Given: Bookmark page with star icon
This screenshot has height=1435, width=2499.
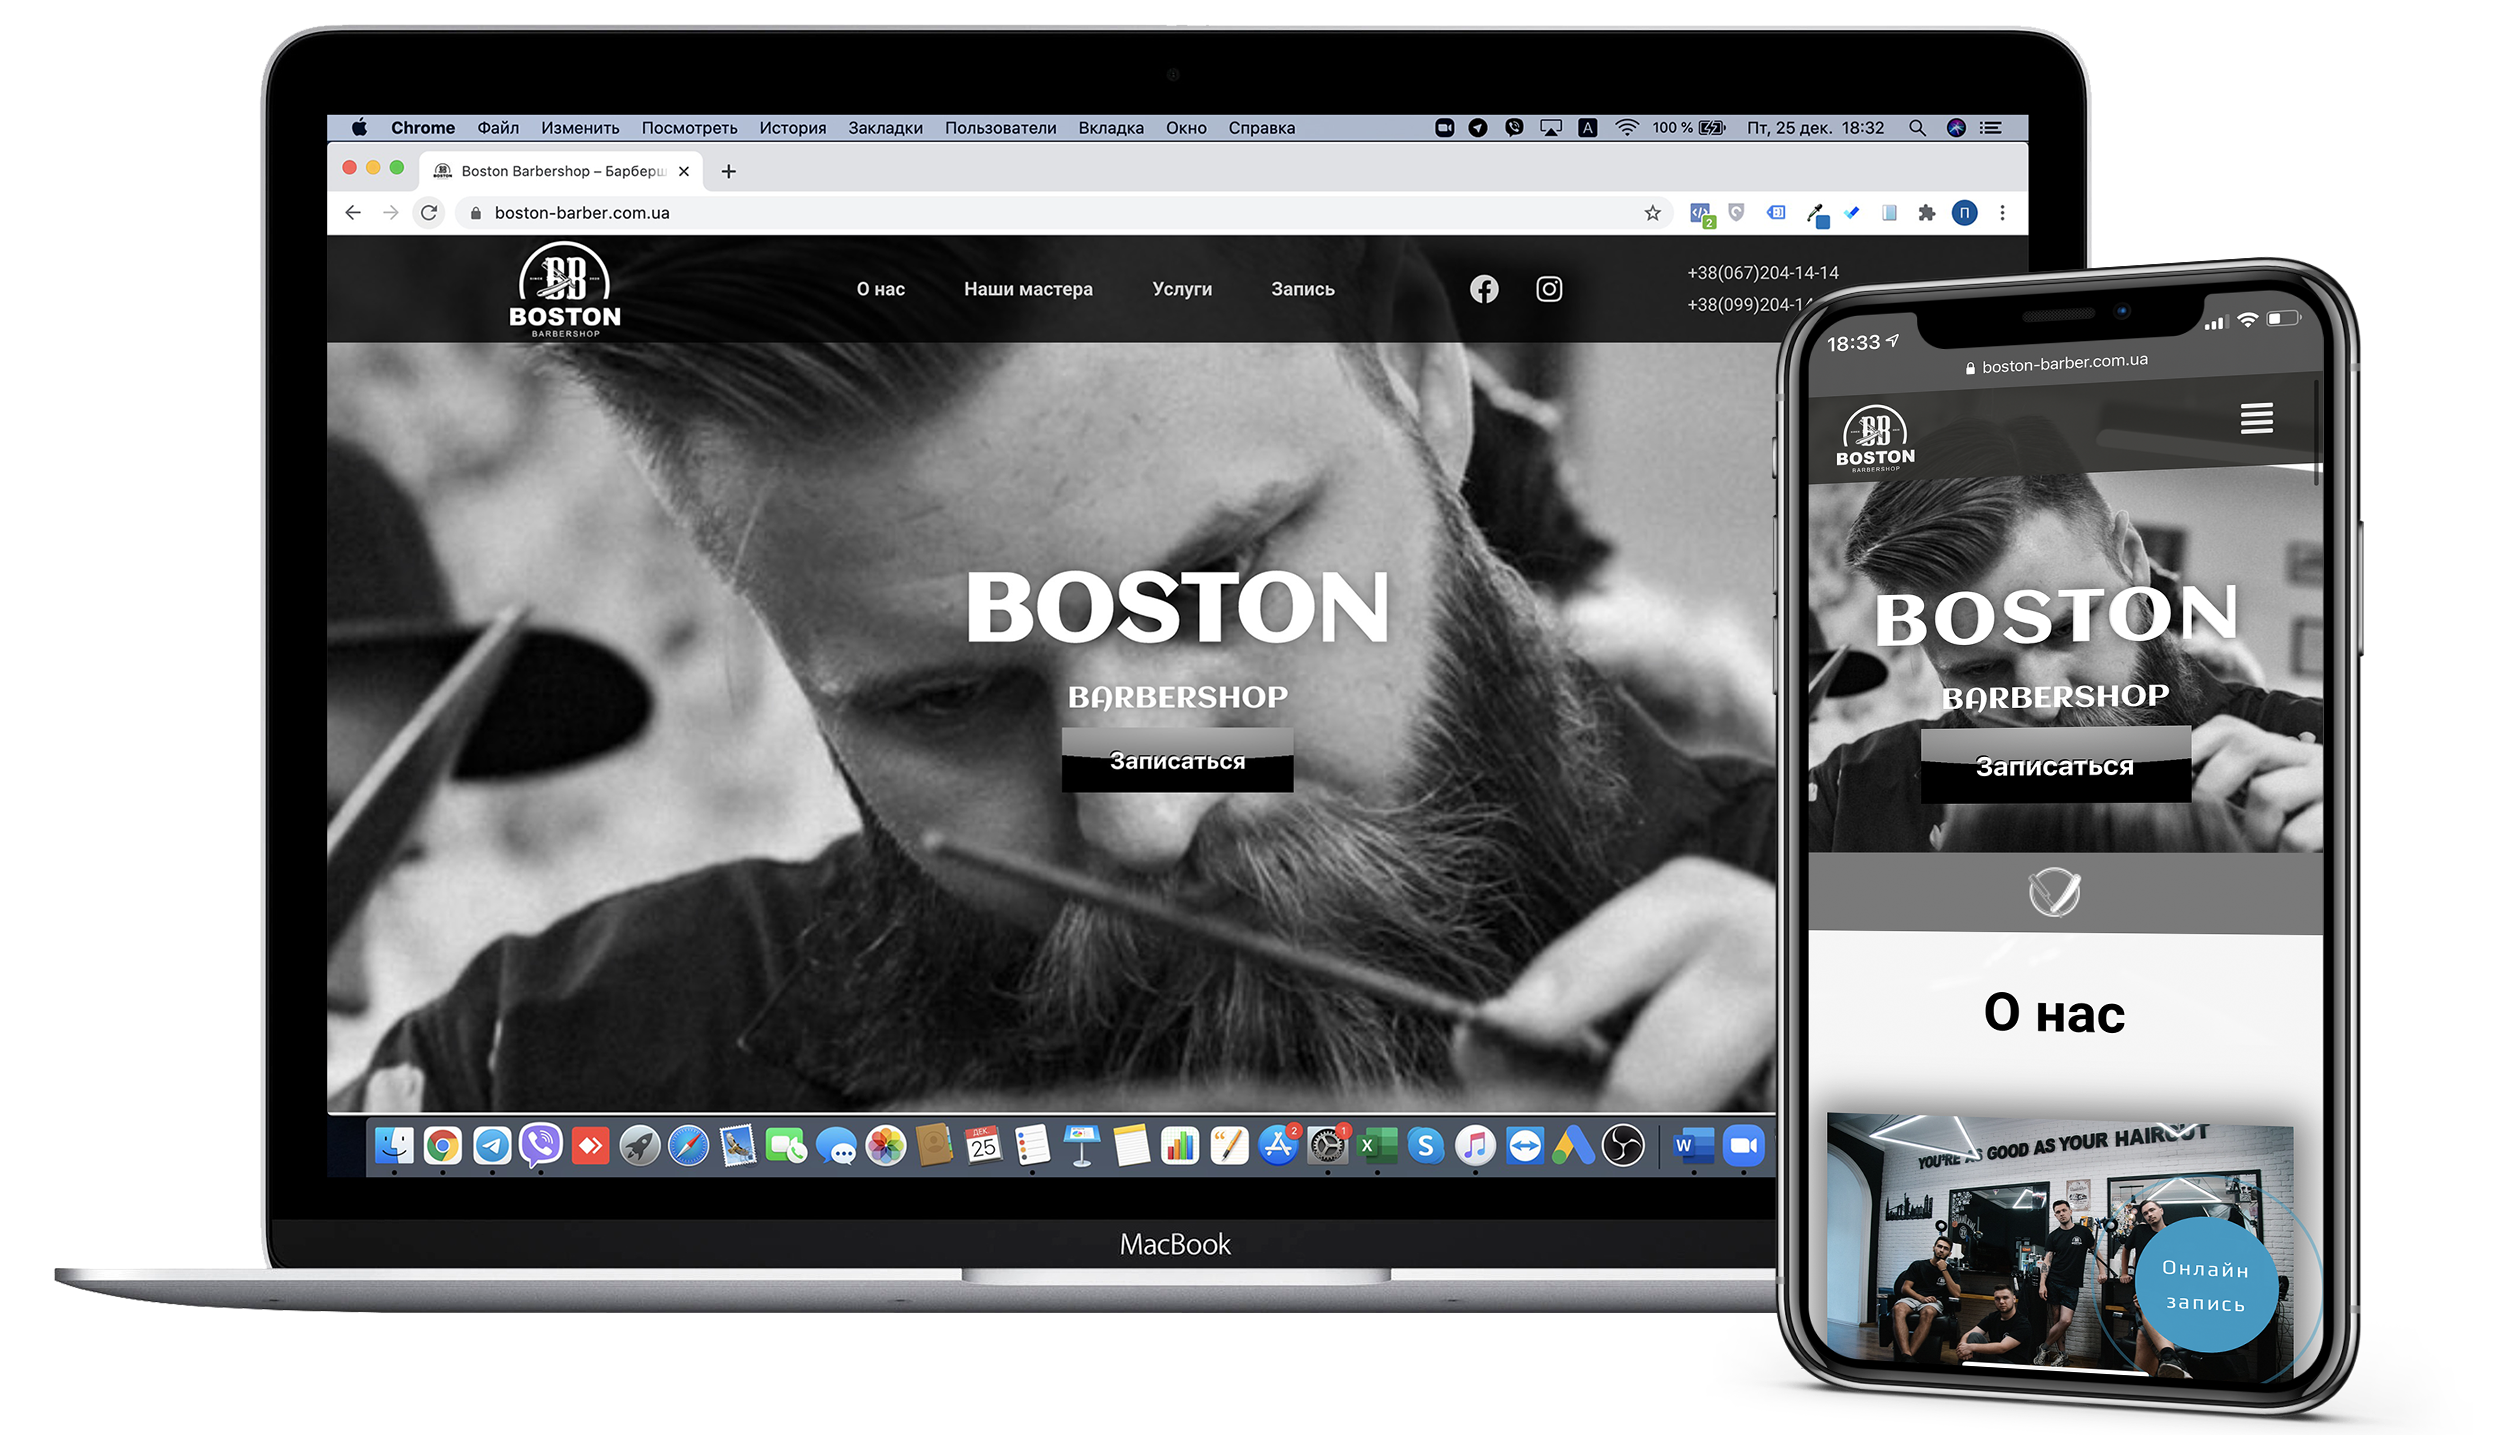Looking at the screenshot, I should pos(1652,213).
